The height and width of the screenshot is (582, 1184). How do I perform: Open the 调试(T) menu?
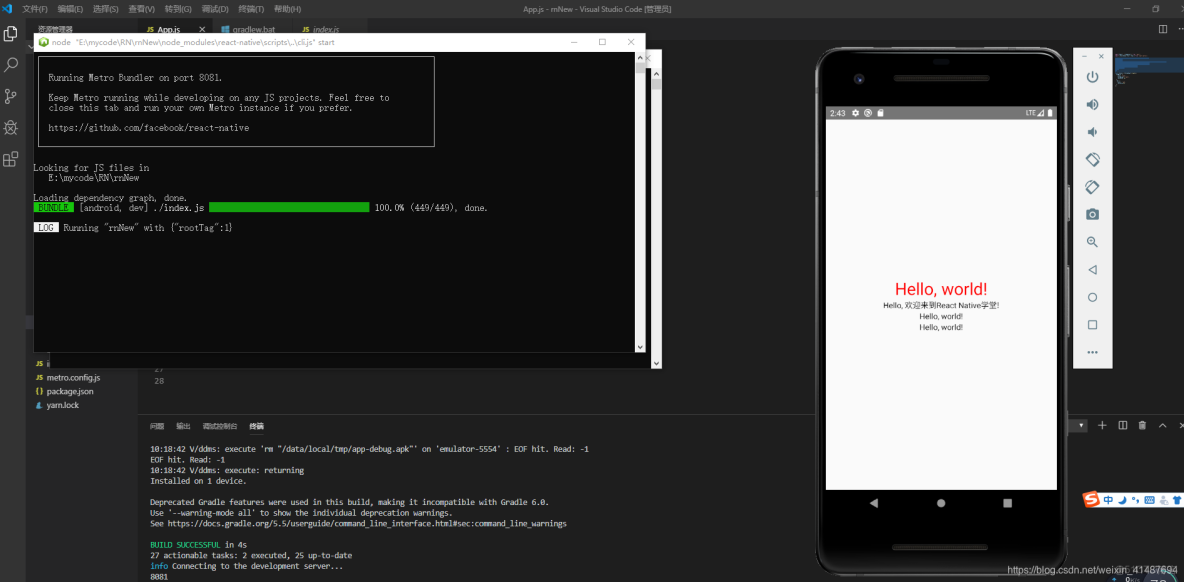213,9
